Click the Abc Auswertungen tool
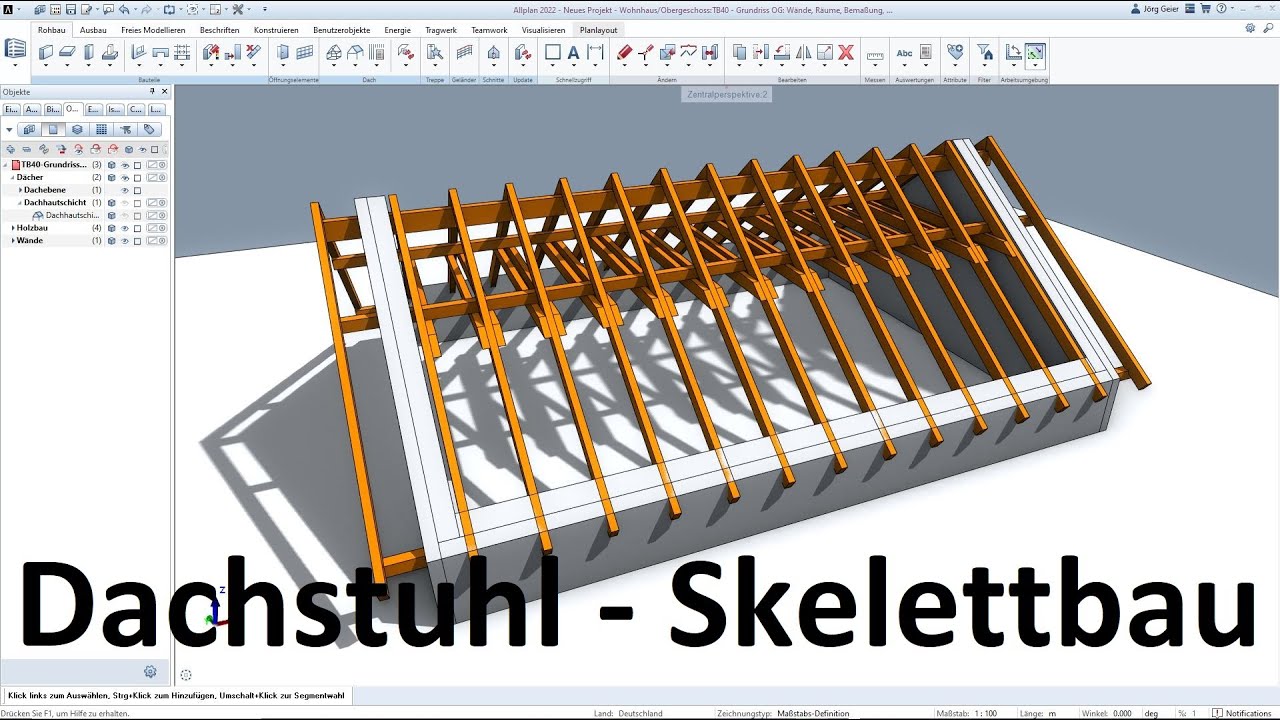This screenshot has height=720, width=1280. (904, 52)
